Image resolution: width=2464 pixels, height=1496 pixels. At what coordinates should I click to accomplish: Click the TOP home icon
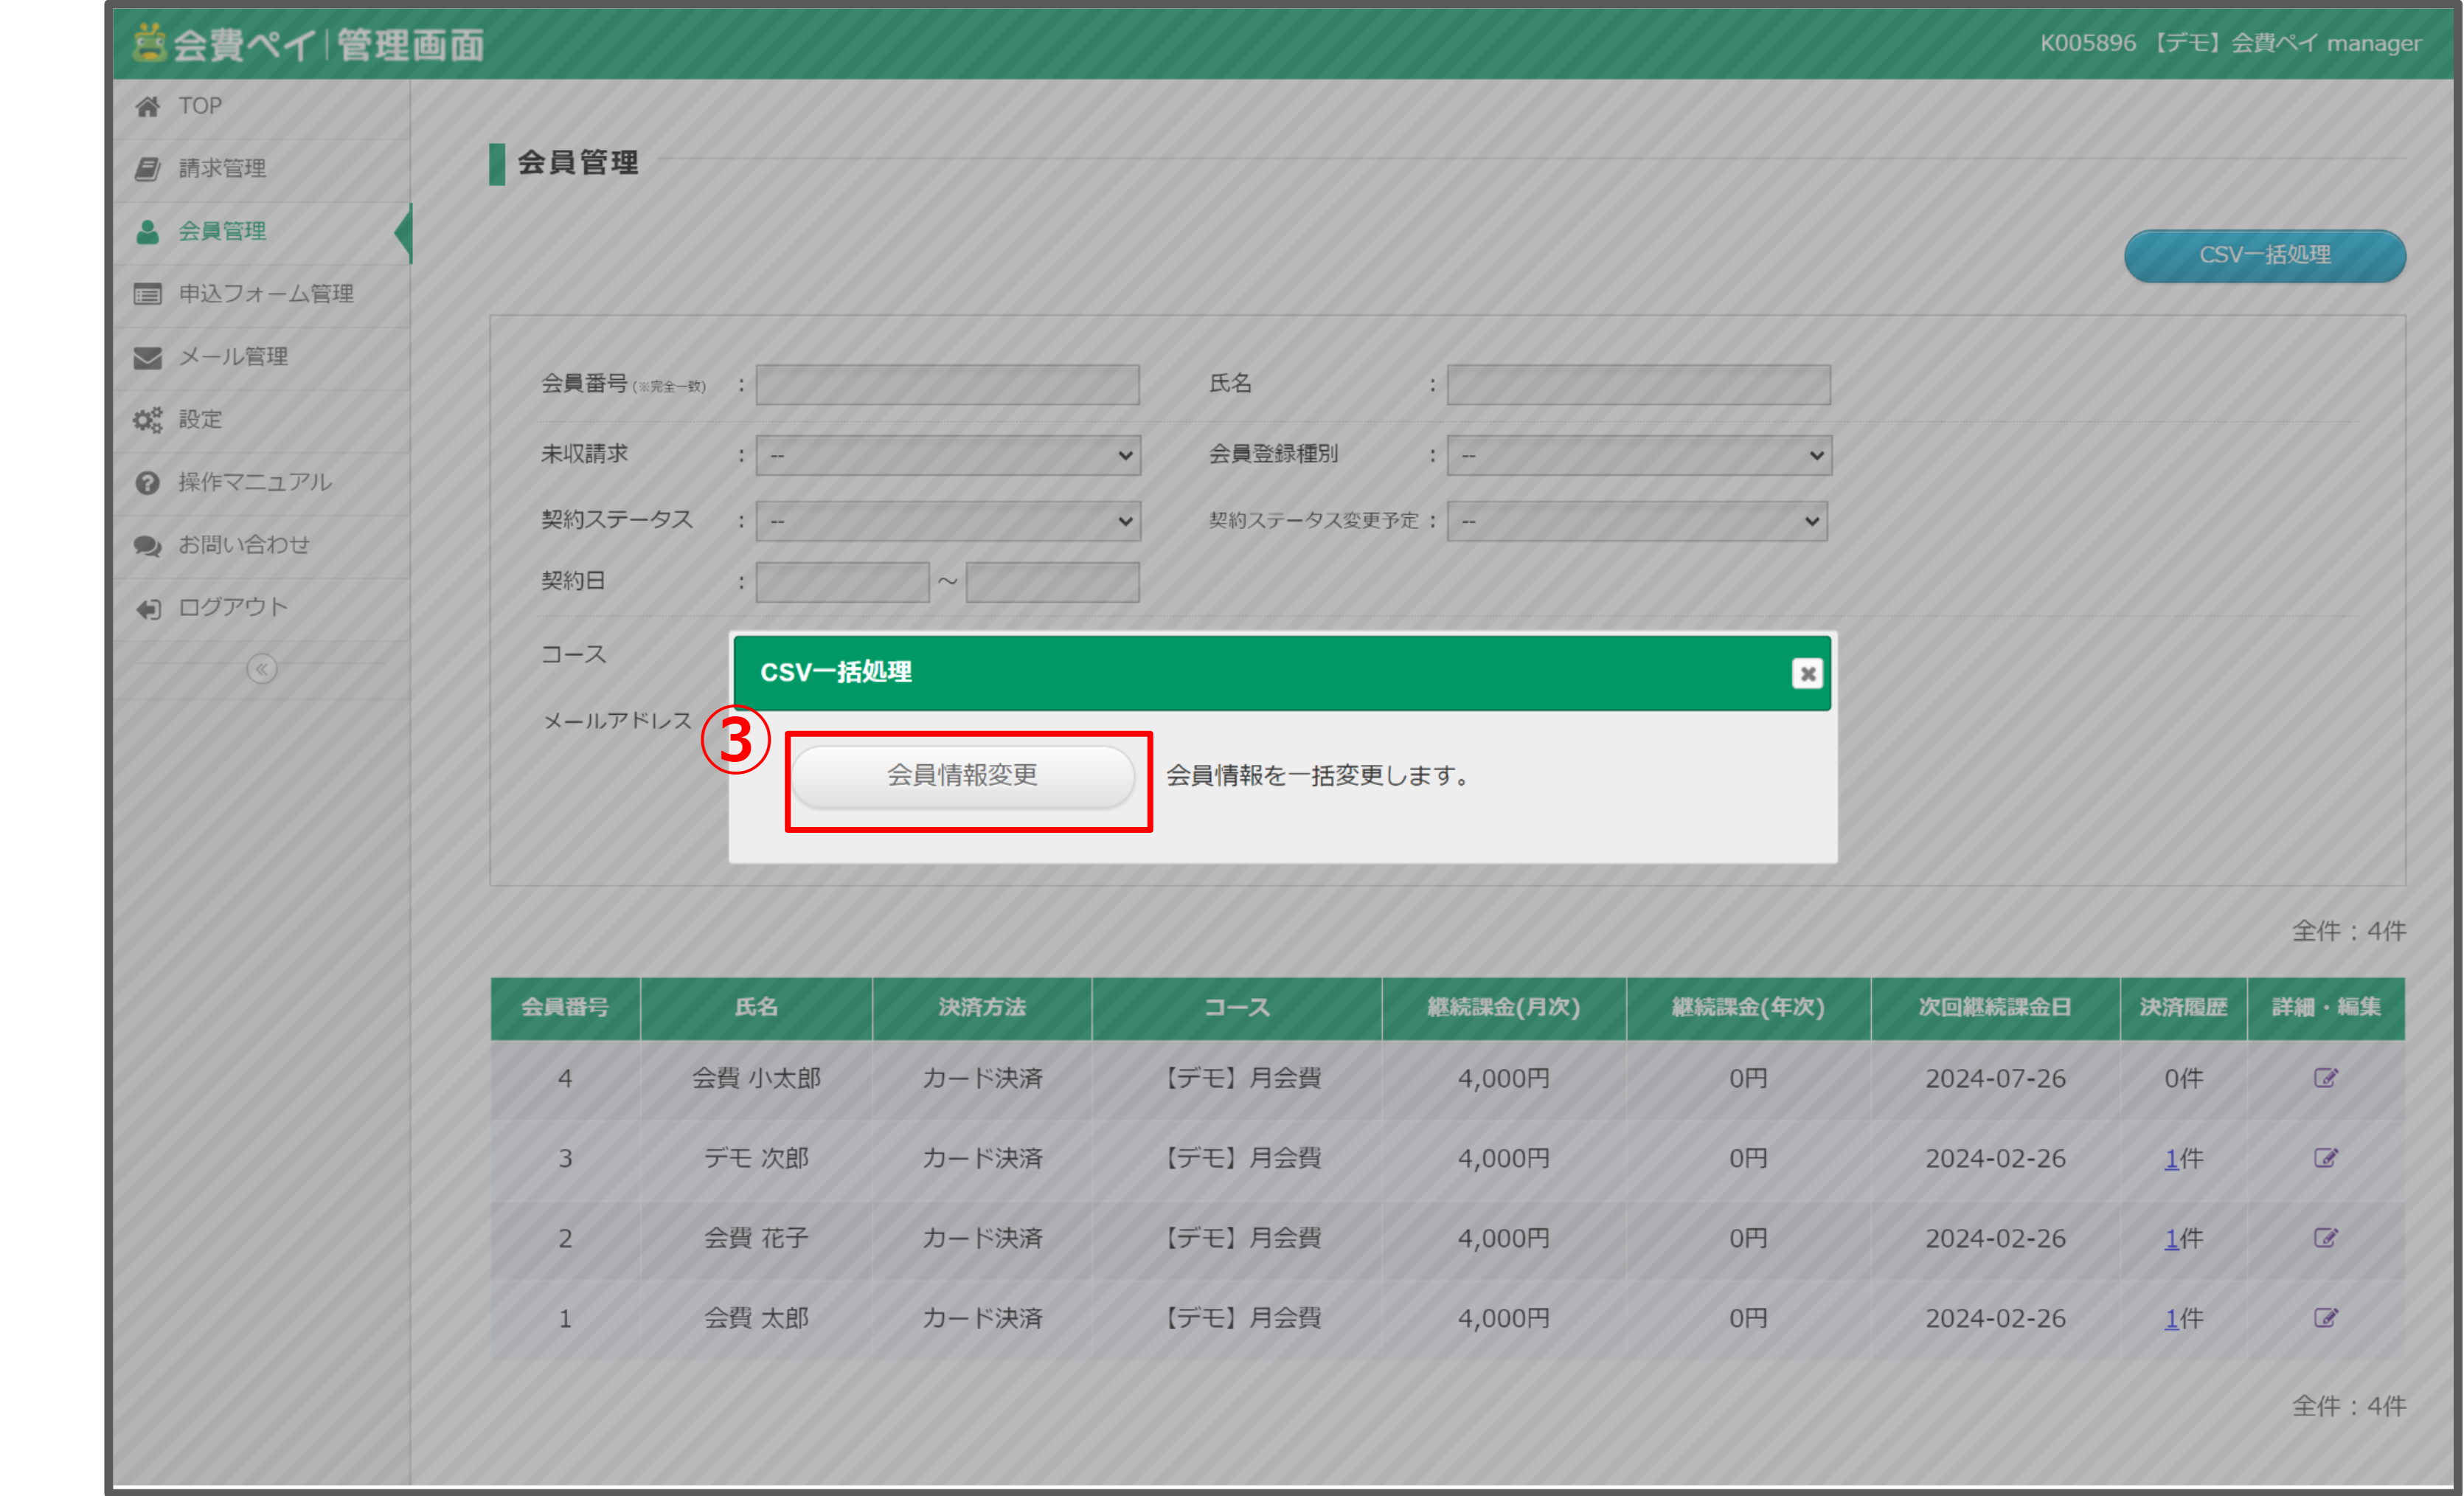pos(148,106)
